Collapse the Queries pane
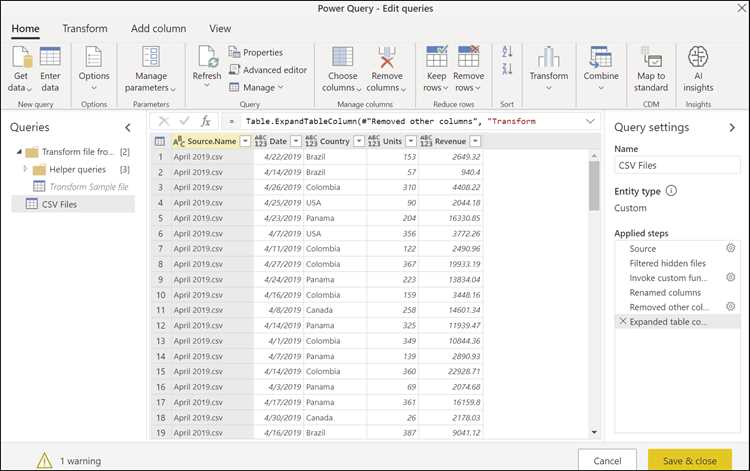 [128, 127]
